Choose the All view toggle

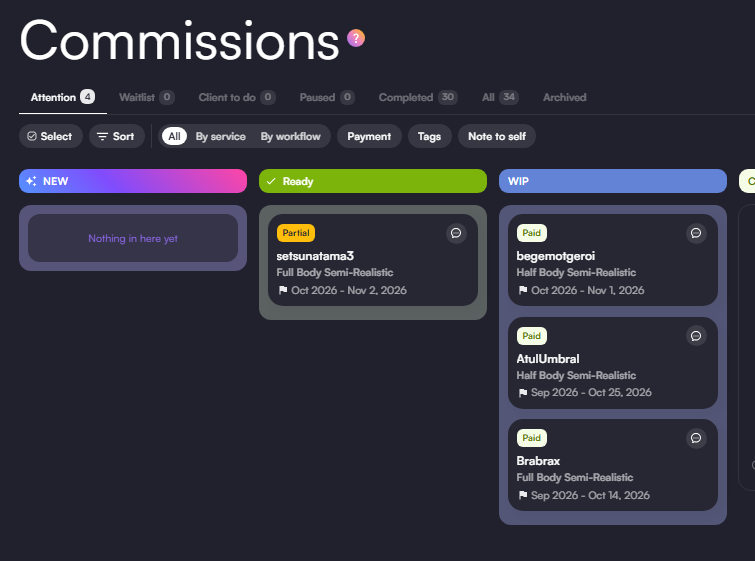pos(174,136)
